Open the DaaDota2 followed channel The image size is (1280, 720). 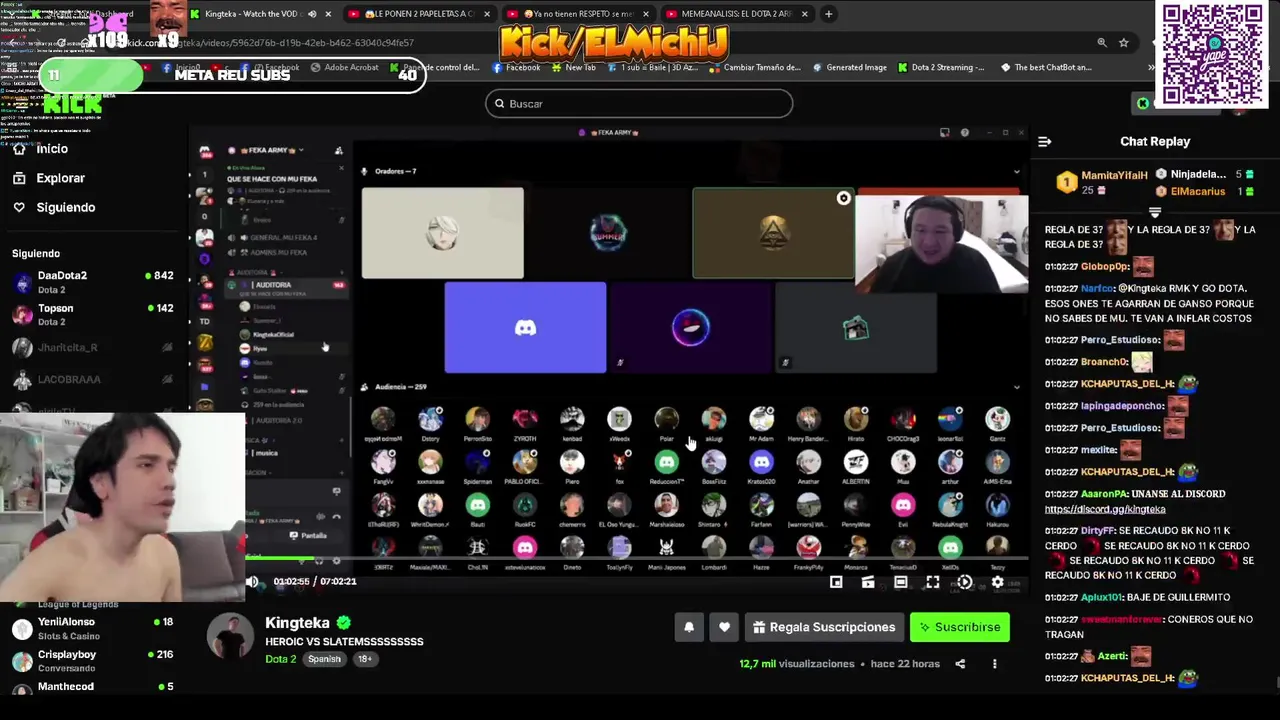[x=93, y=282]
